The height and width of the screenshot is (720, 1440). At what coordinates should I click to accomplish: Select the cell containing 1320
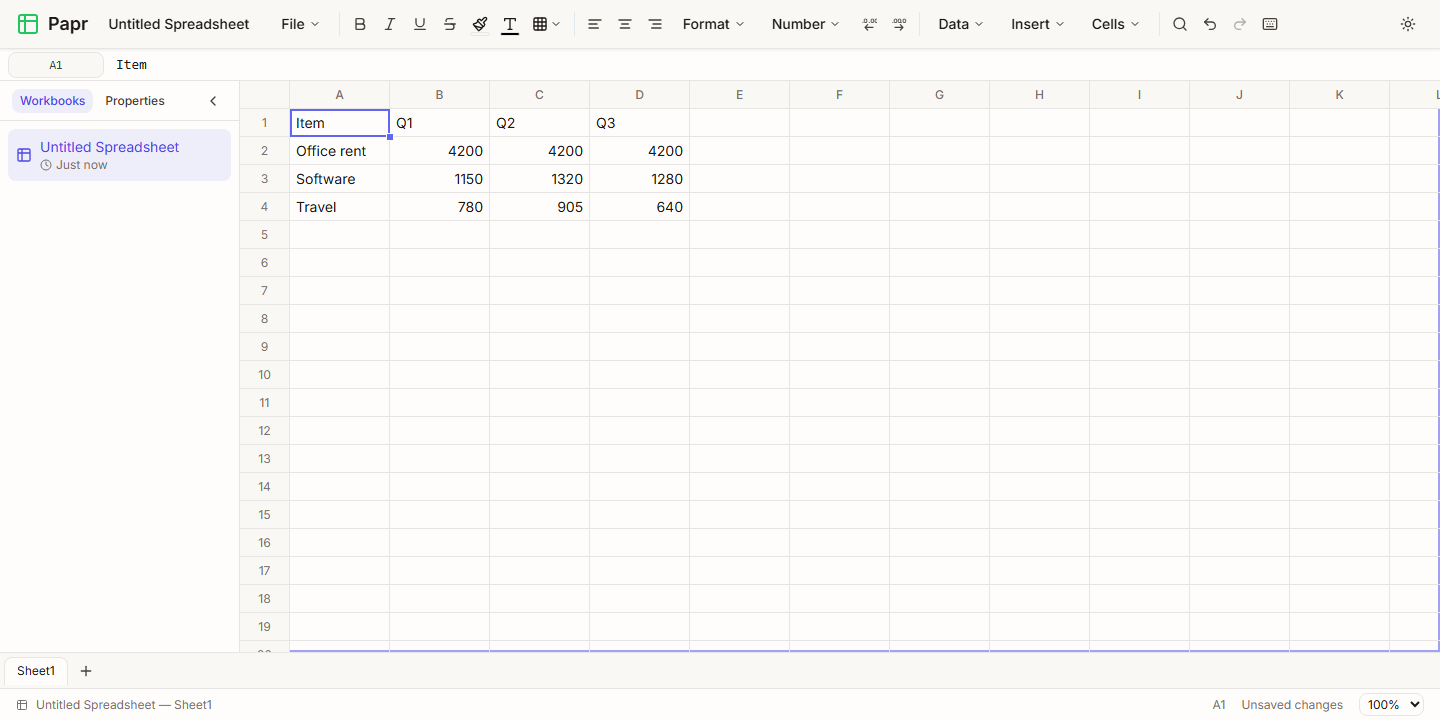point(540,179)
